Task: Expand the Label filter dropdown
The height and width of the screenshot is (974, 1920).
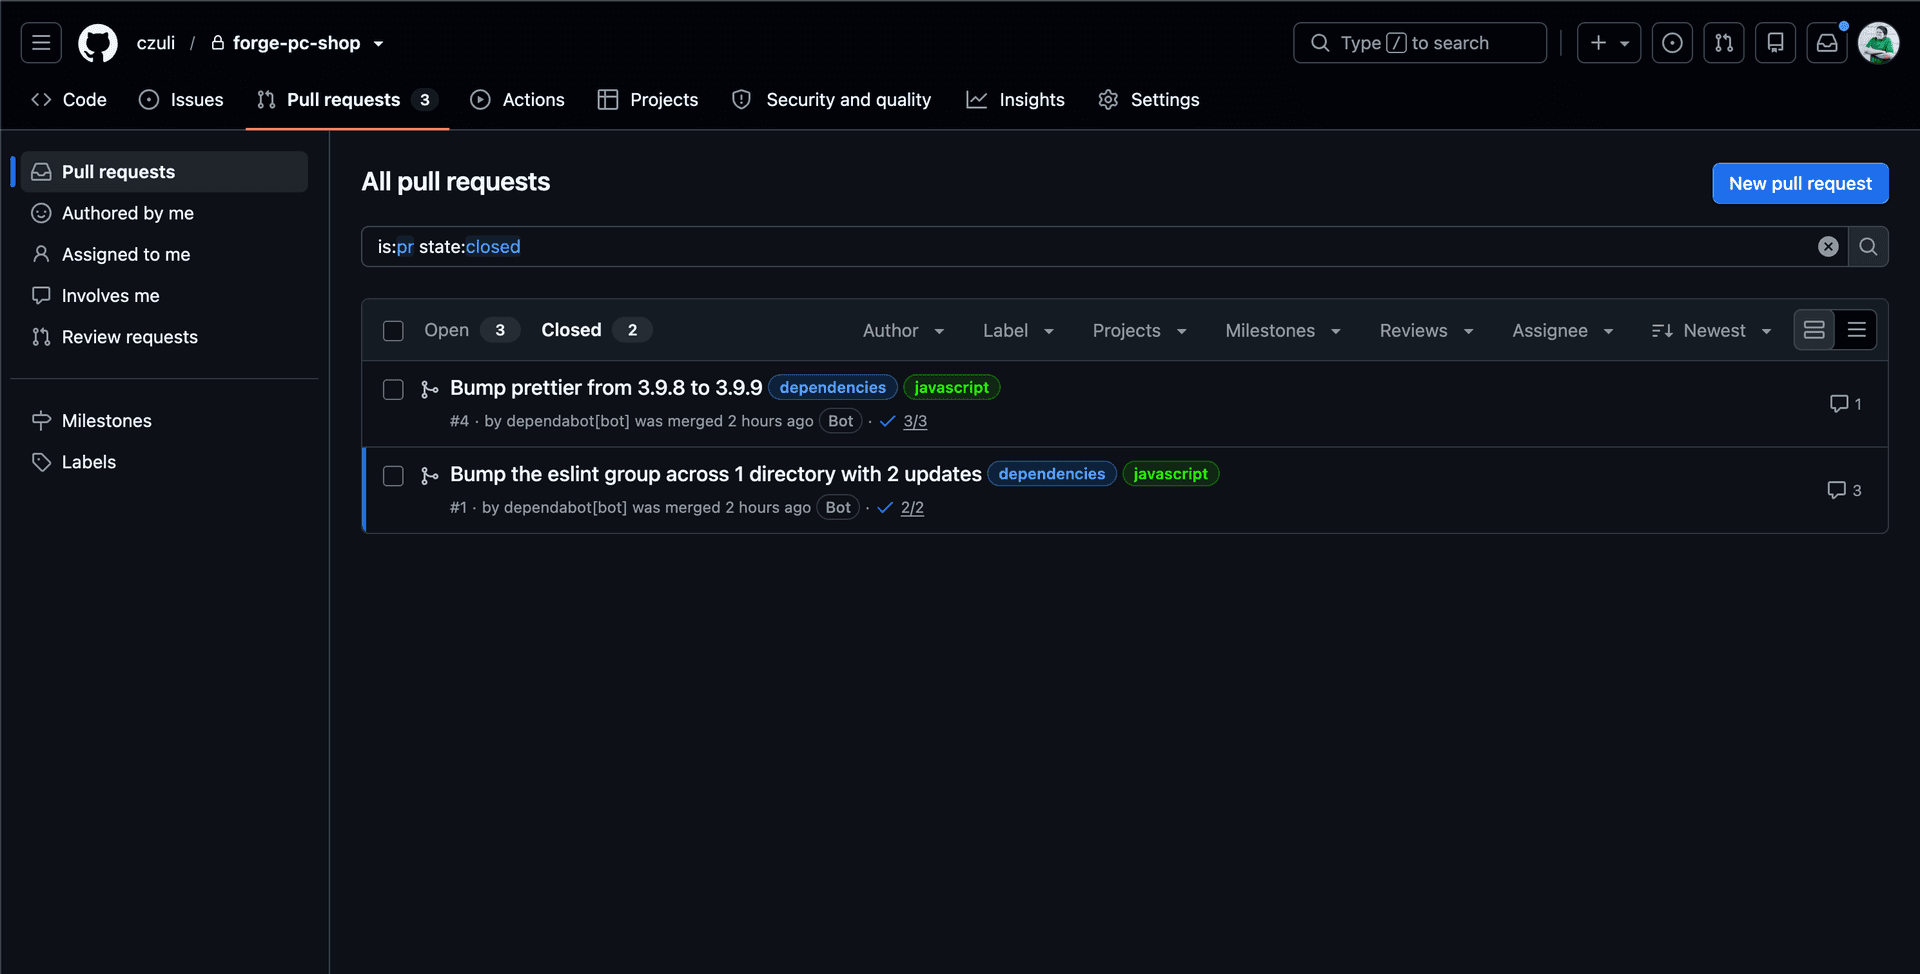Action: (x=1018, y=331)
